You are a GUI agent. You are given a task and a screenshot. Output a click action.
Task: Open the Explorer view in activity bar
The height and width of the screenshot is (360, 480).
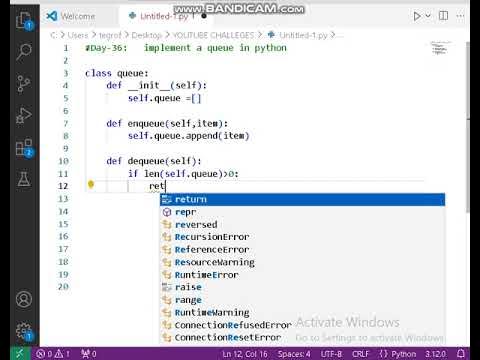(24, 21)
